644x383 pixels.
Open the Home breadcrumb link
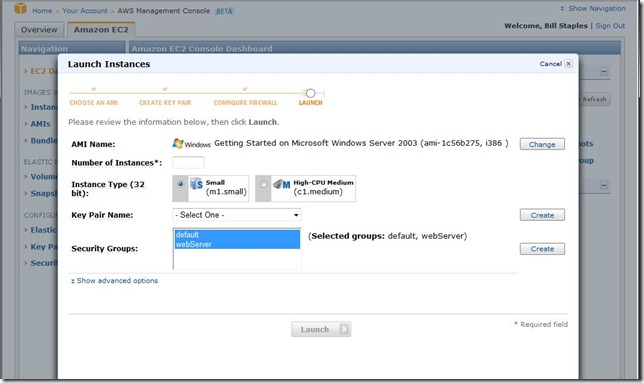(42, 11)
